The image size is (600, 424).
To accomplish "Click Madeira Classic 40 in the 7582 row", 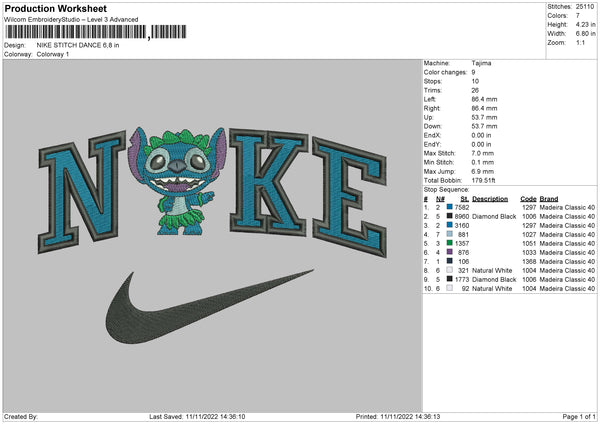I will pos(567,207).
